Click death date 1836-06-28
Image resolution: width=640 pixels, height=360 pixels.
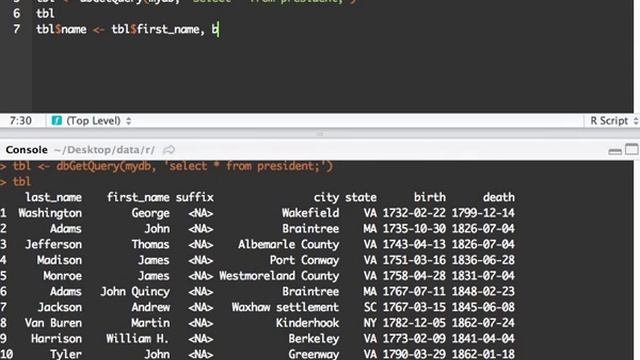(483, 260)
